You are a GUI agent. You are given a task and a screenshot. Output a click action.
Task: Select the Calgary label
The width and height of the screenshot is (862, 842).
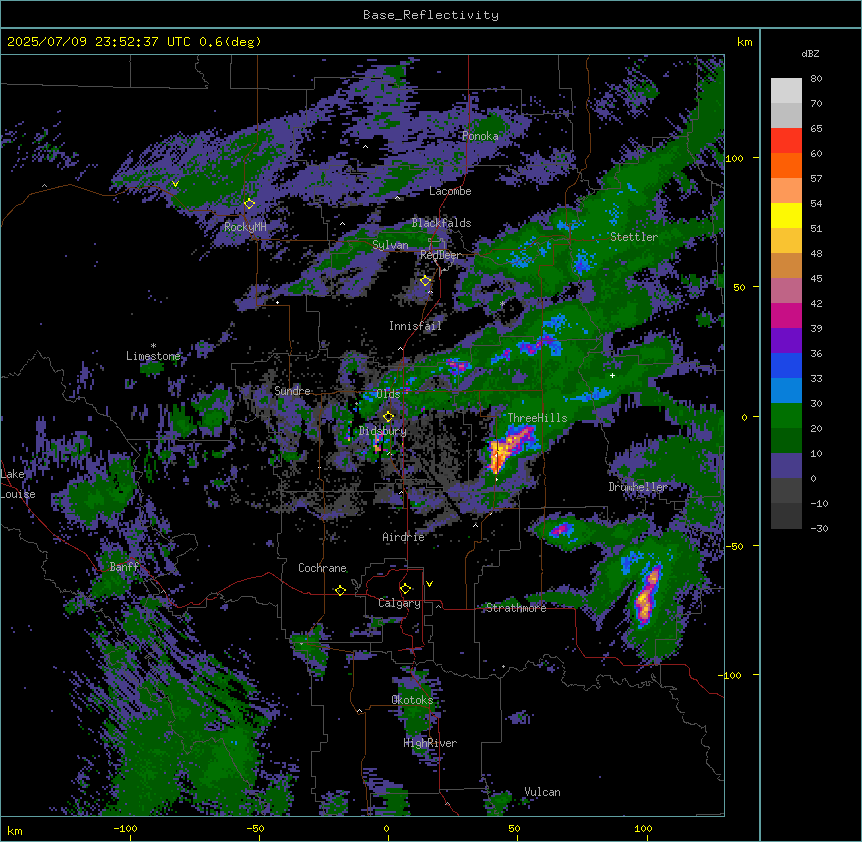tap(399, 603)
